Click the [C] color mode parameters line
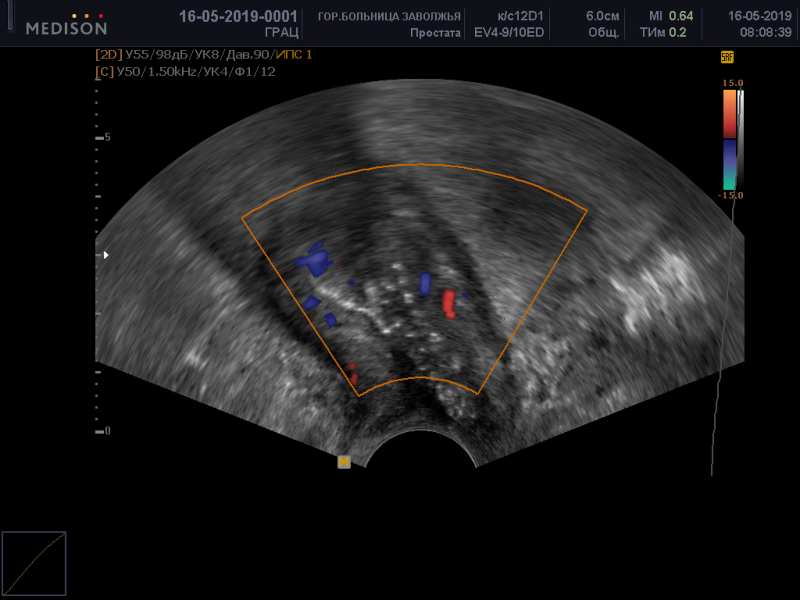 (185, 72)
